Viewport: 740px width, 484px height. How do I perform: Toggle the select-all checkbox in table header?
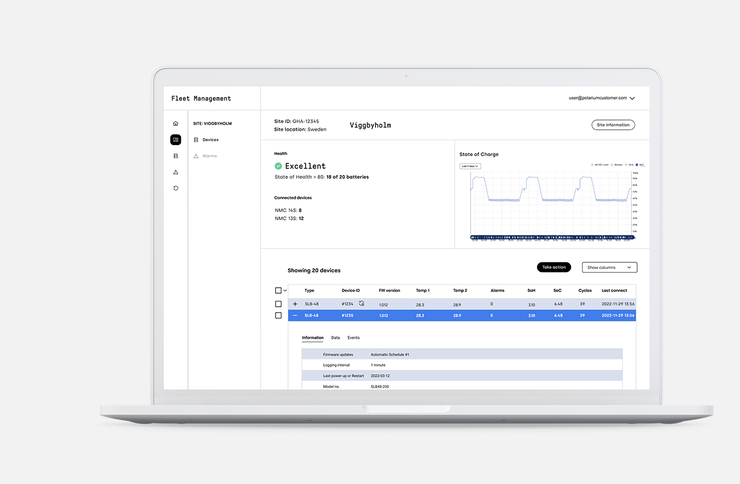pyautogui.click(x=278, y=291)
